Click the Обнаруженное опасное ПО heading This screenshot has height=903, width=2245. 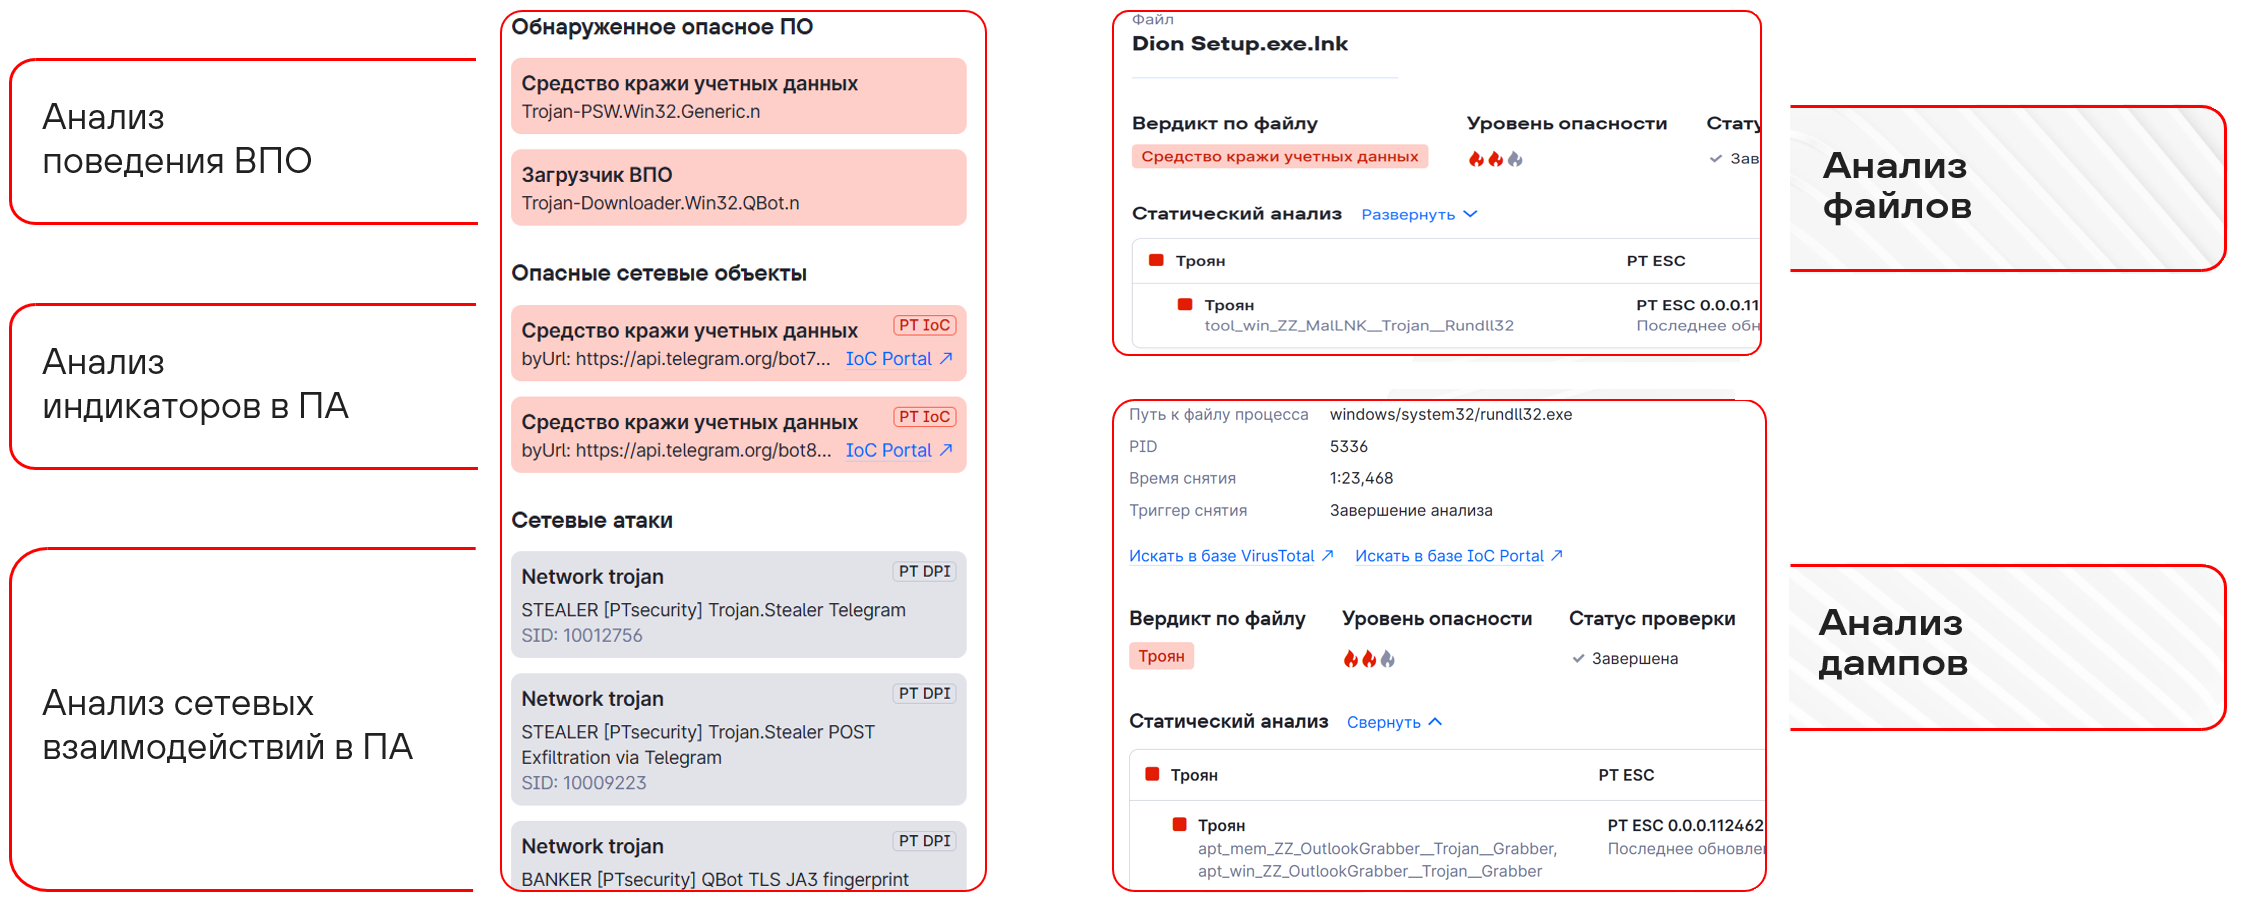click(x=662, y=27)
